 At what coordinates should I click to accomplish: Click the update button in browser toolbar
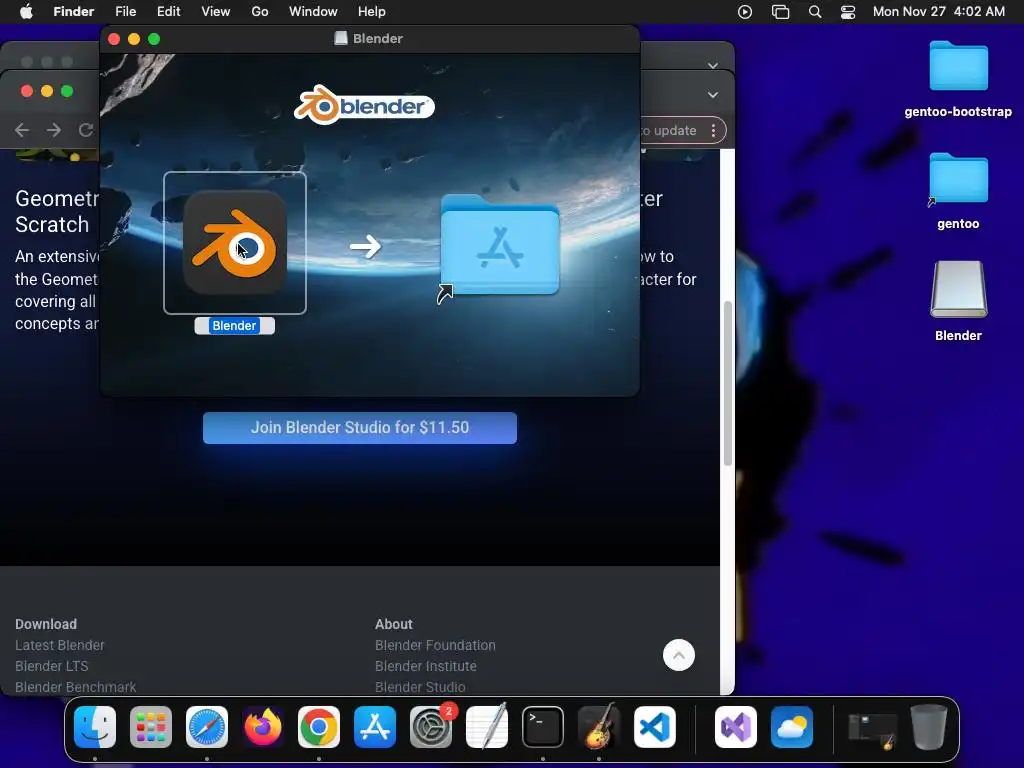669,131
